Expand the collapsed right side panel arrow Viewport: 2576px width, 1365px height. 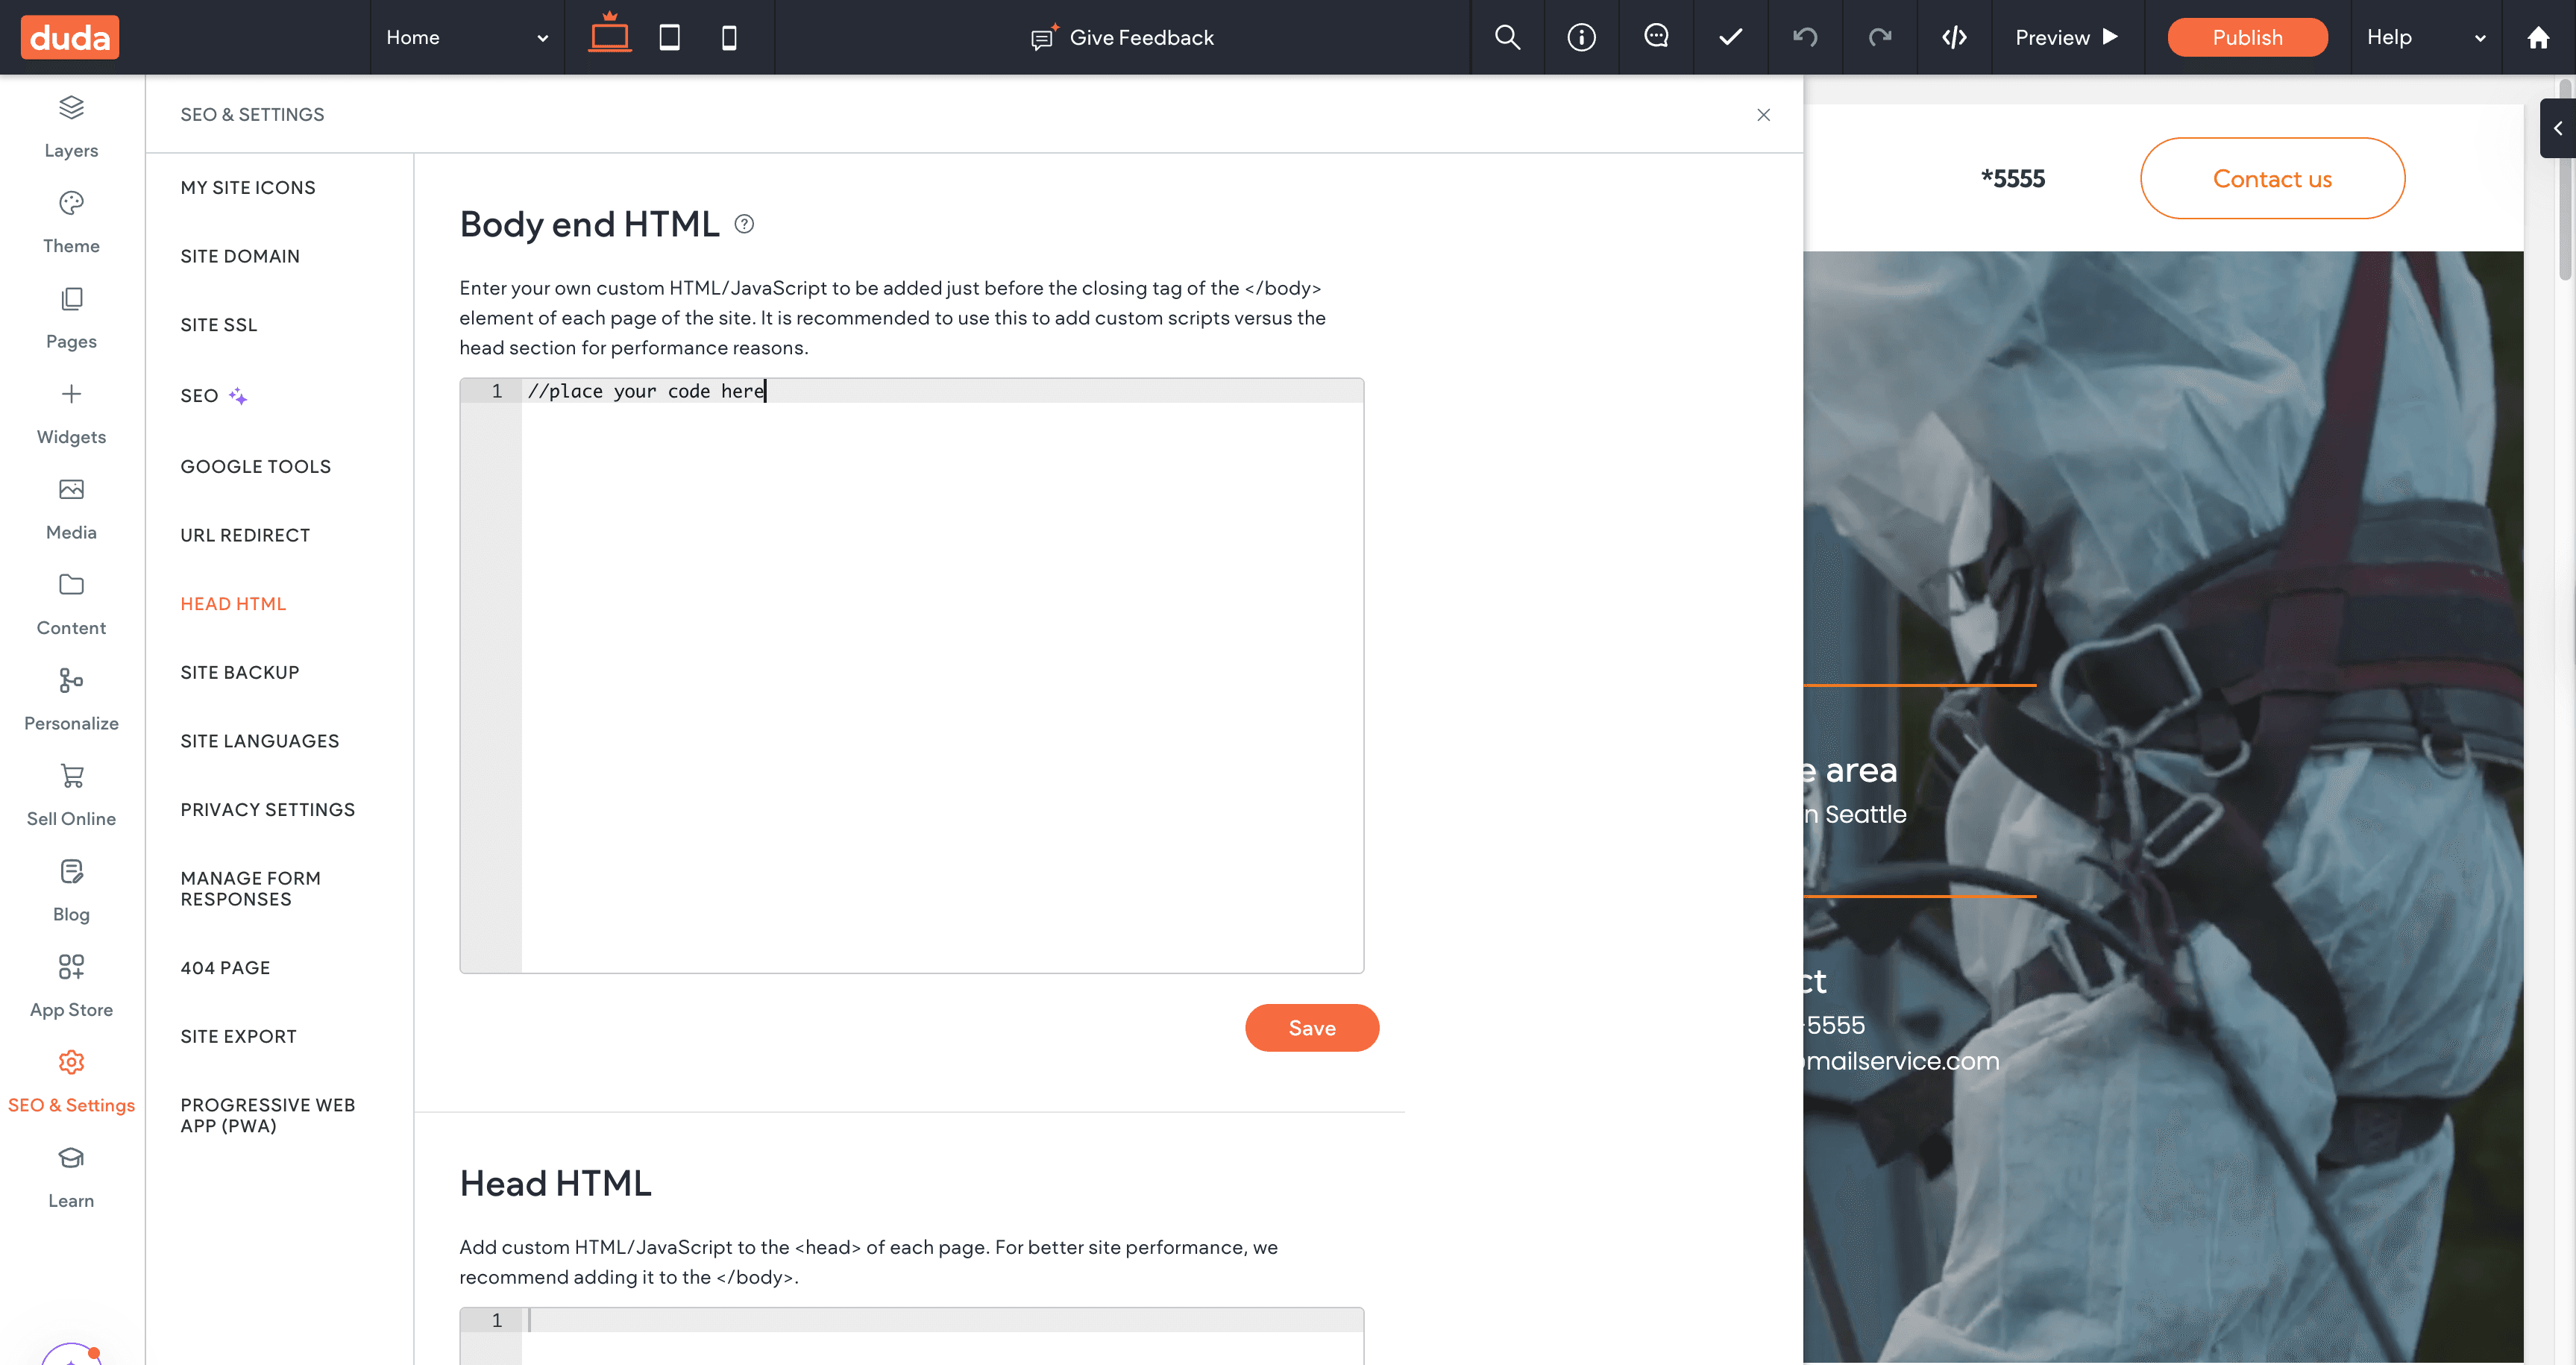point(2557,128)
